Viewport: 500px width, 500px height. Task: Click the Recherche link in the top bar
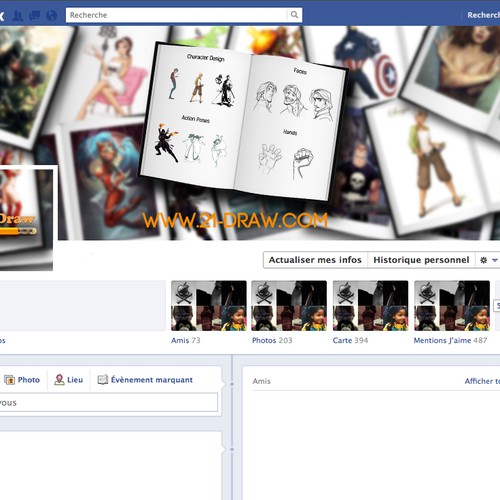[483, 15]
